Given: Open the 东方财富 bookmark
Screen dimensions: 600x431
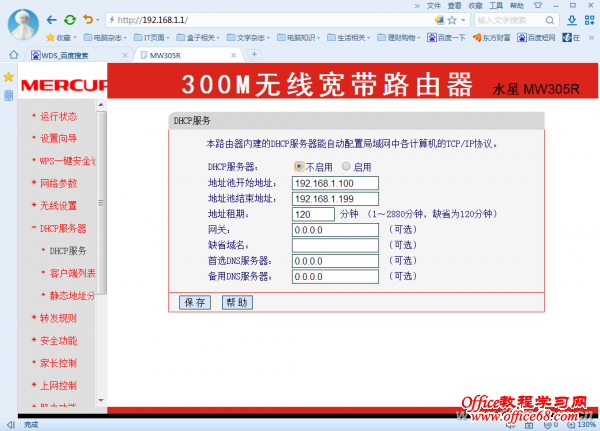Looking at the screenshot, I should point(492,38).
